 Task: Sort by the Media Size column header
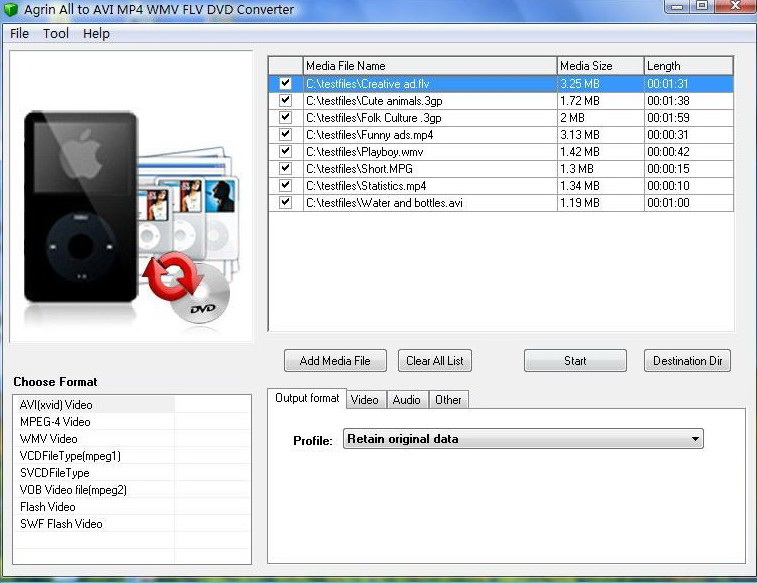pyautogui.click(x=601, y=66)
